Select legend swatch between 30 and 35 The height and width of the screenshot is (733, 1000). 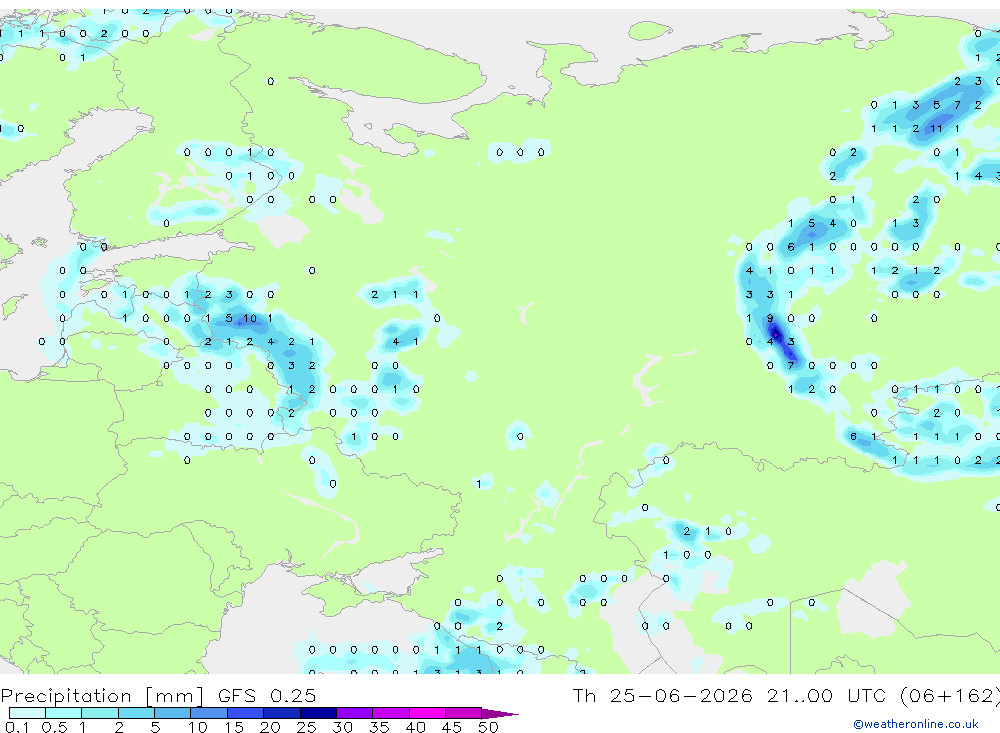point(355,713)
